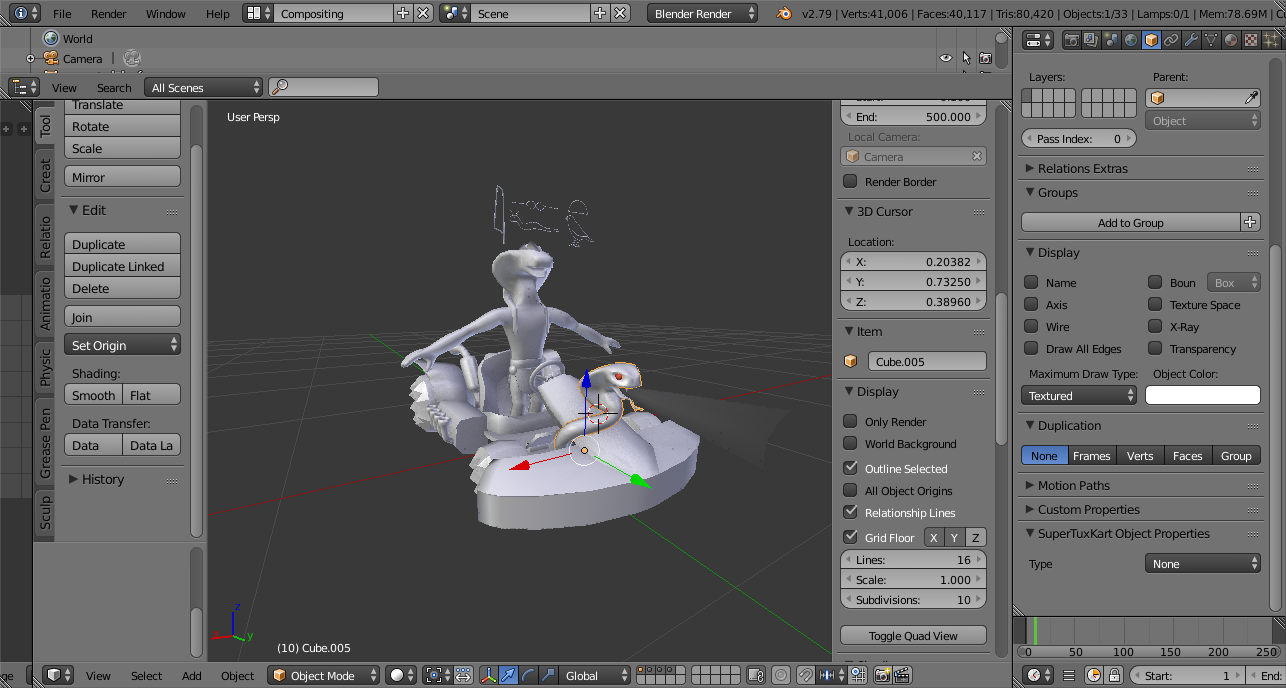Open the Render menu

point(108,14)
